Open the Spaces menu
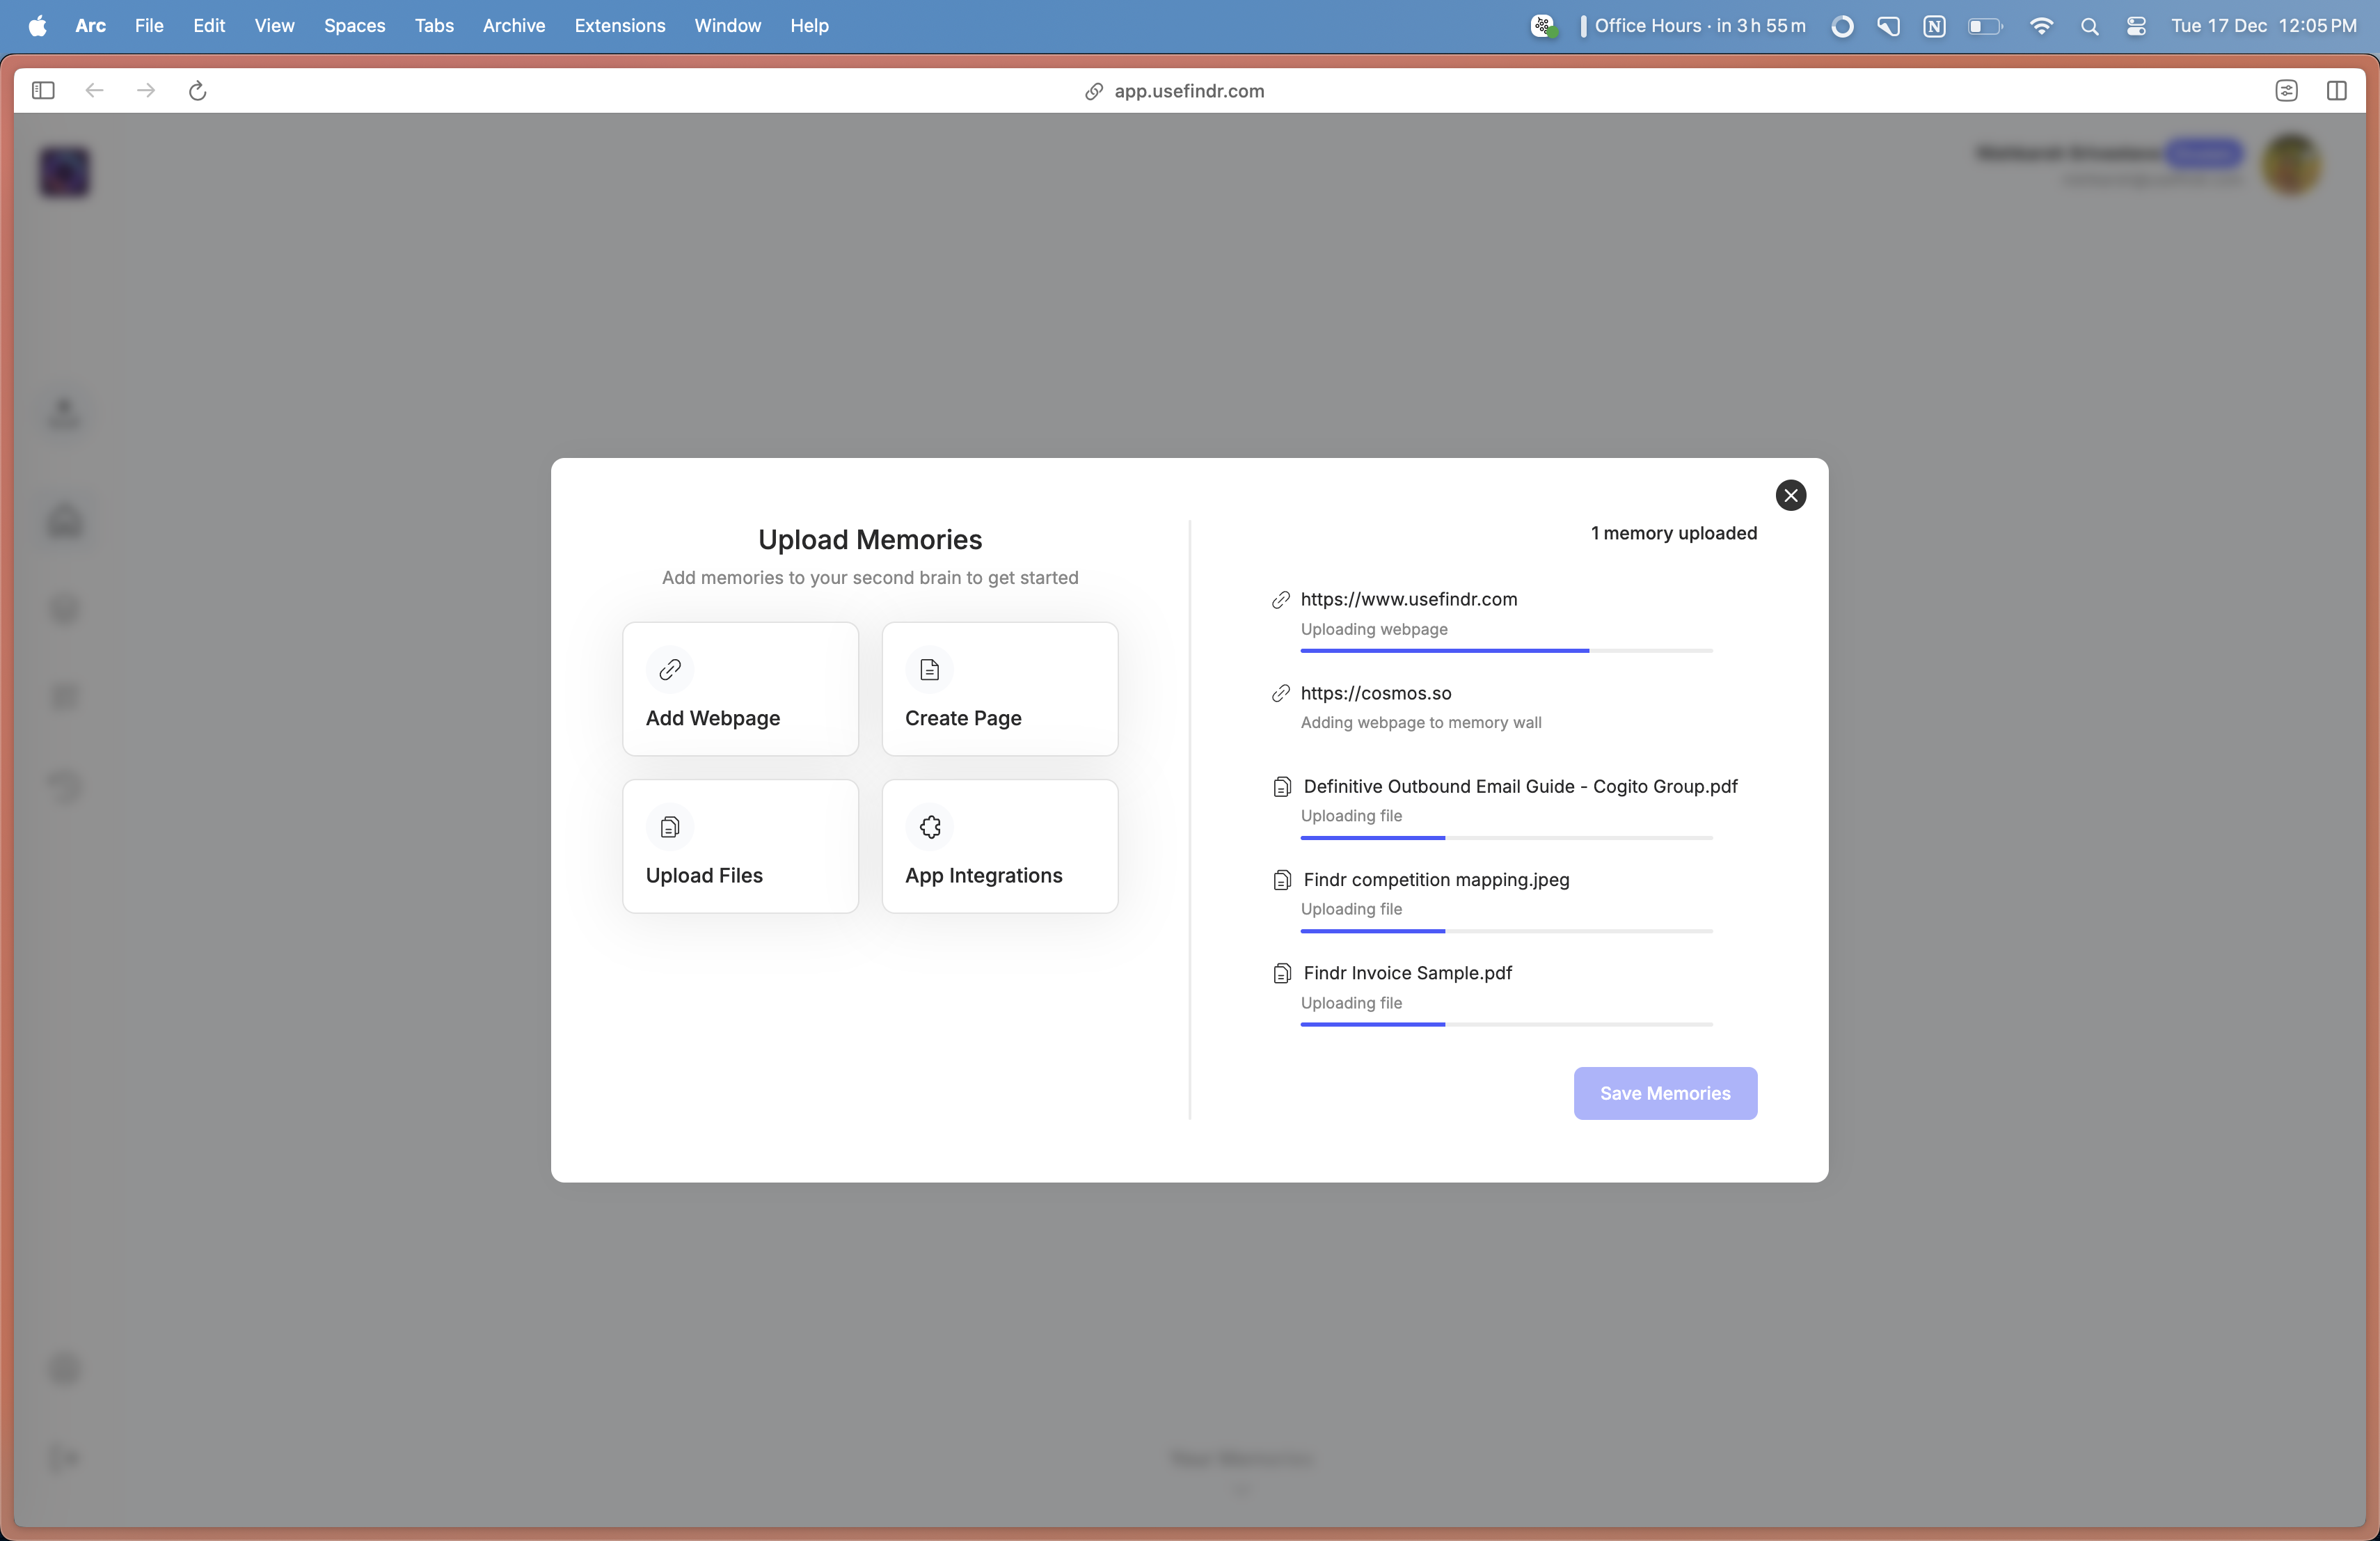The image size is (2380, 1541). [x=354, y=26]
